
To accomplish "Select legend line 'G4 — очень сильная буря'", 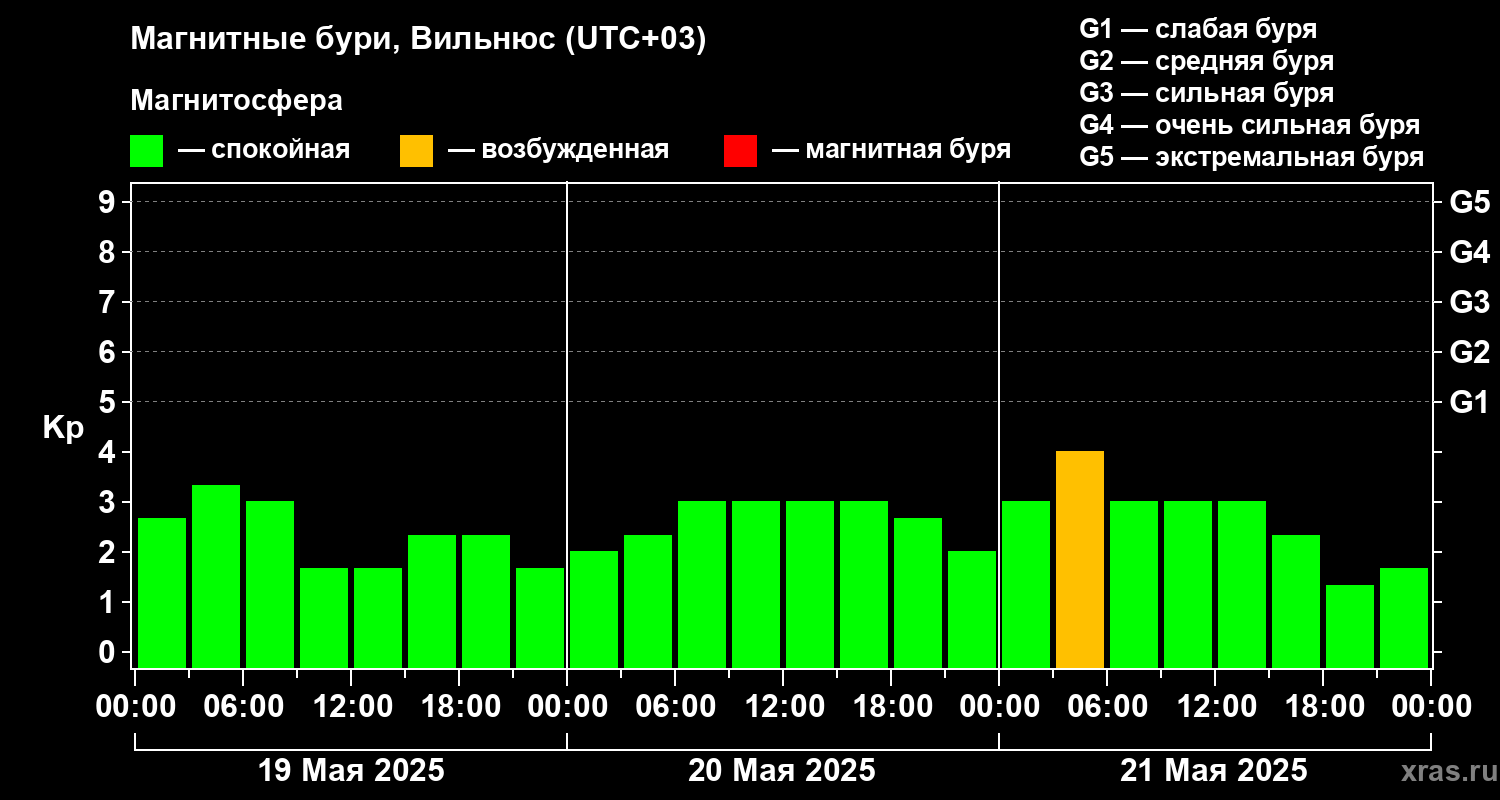I will point(1249,125).
